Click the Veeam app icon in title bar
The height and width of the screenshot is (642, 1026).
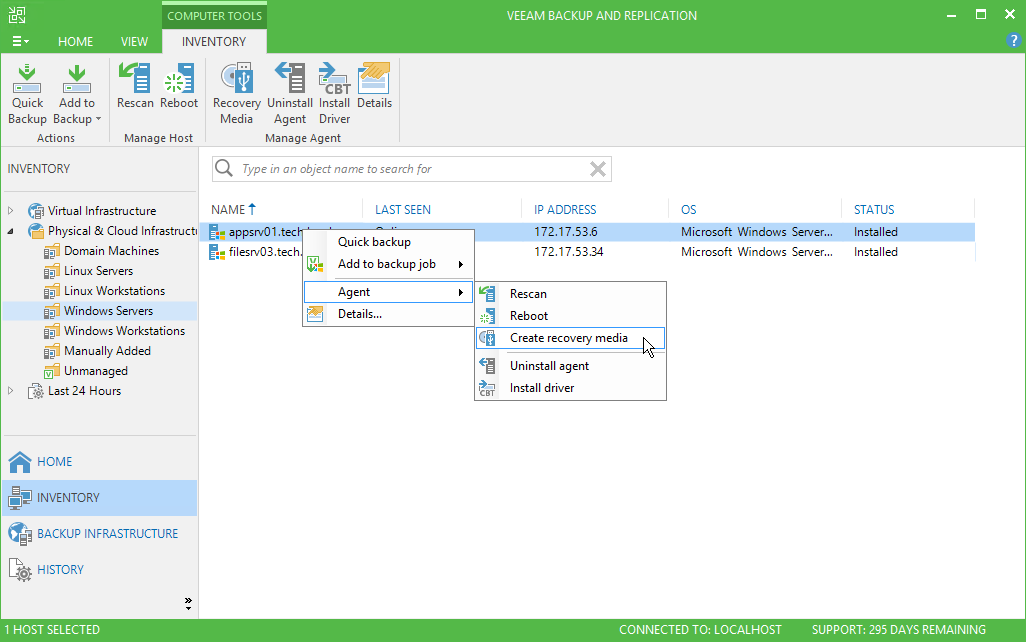click(x=17, y=15)
